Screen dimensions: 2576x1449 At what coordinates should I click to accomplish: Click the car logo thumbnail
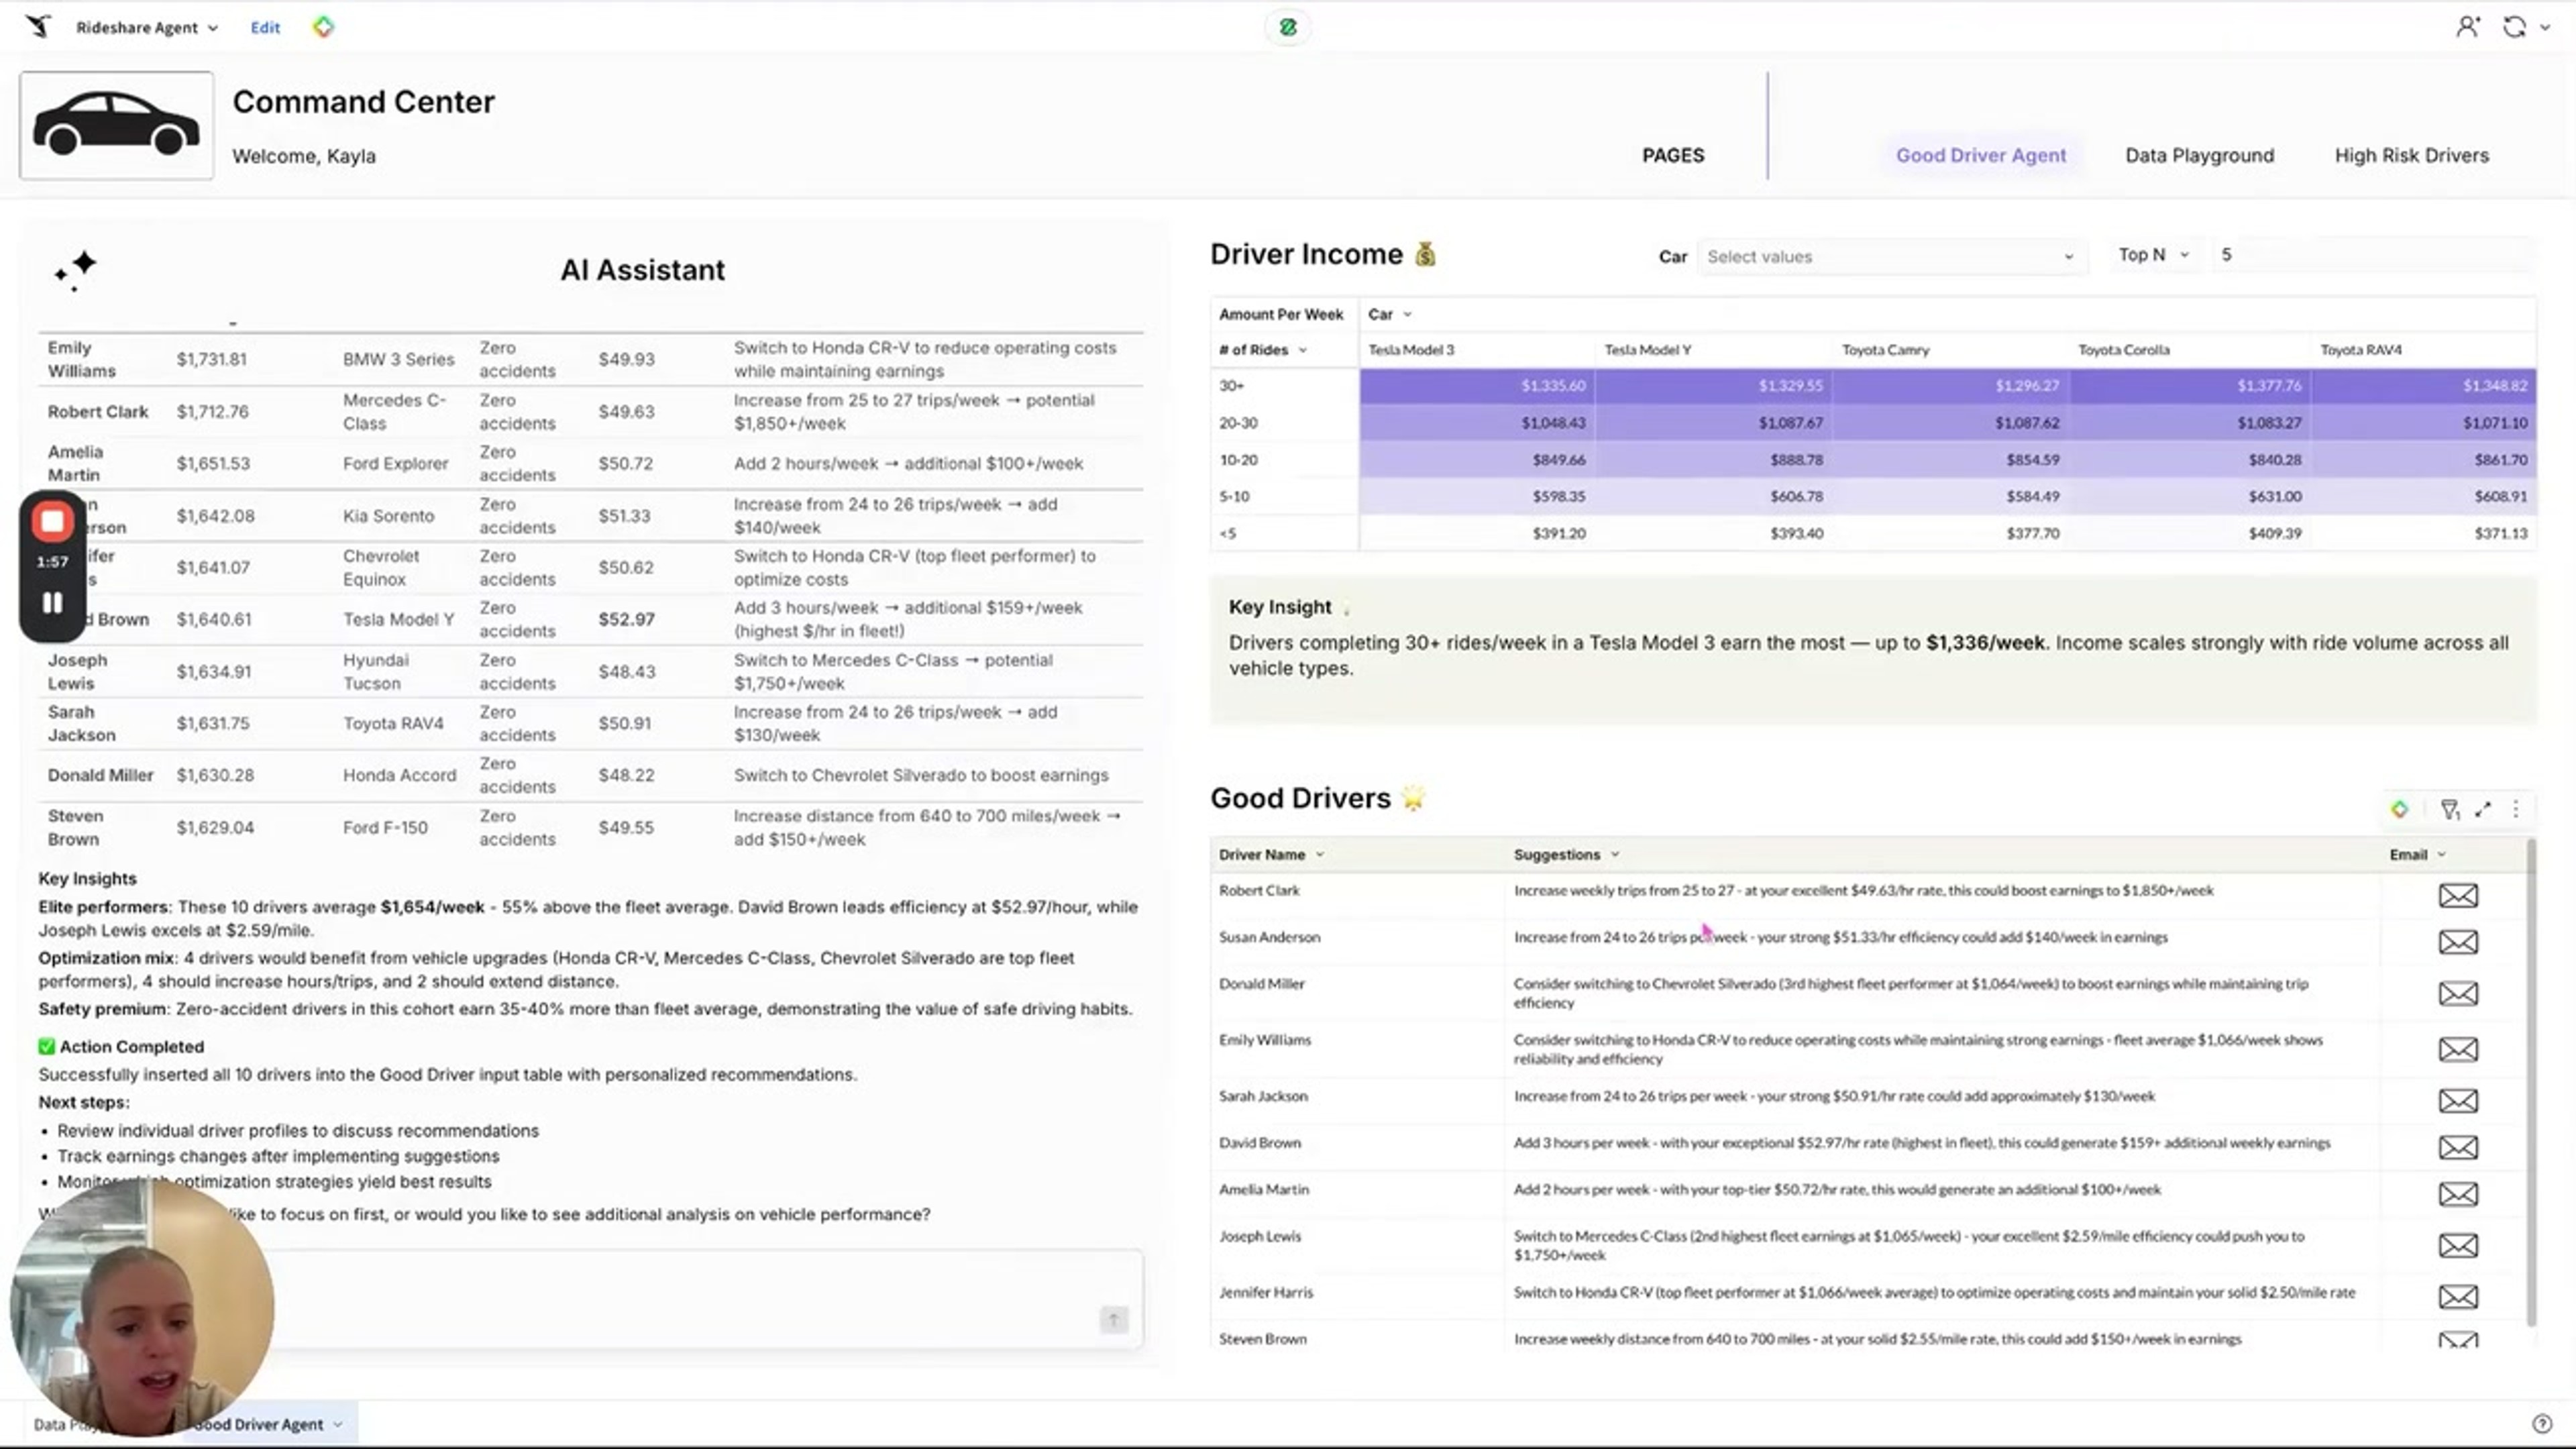116,125
